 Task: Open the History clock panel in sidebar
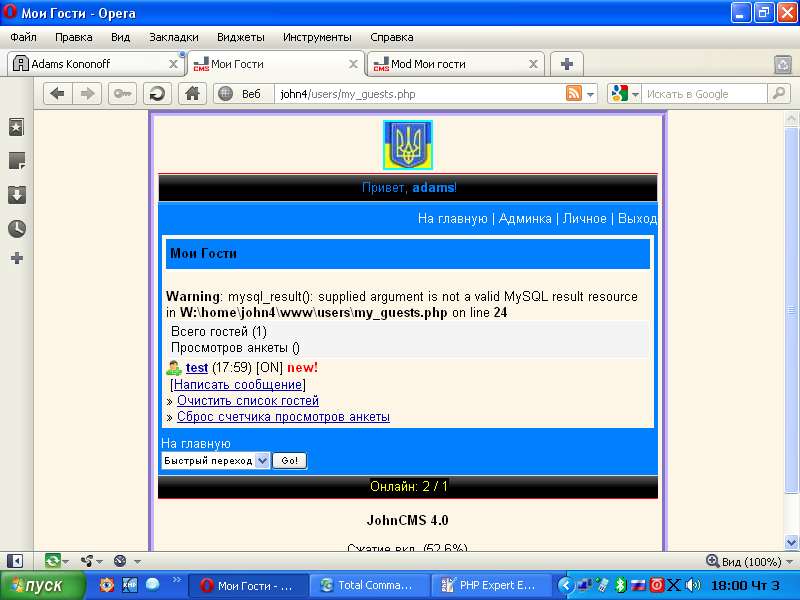[16, 228]
